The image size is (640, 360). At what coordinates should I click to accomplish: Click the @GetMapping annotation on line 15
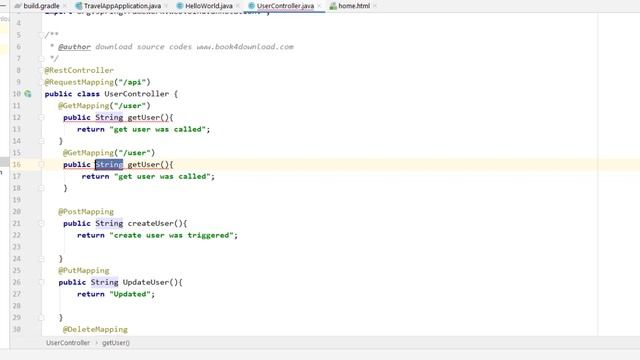88,153
